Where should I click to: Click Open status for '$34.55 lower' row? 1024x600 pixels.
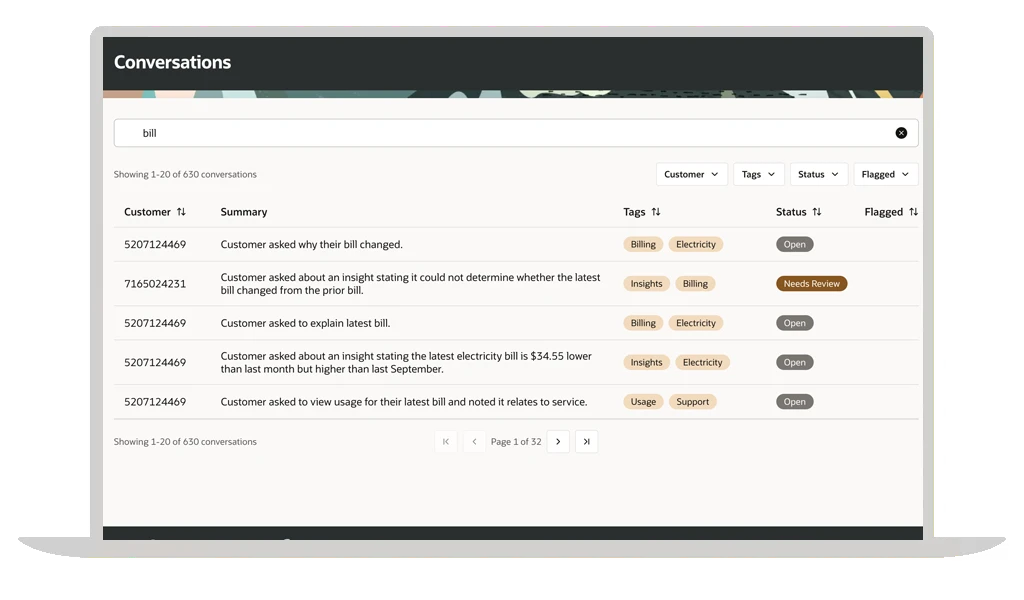[x=794, y=362]
